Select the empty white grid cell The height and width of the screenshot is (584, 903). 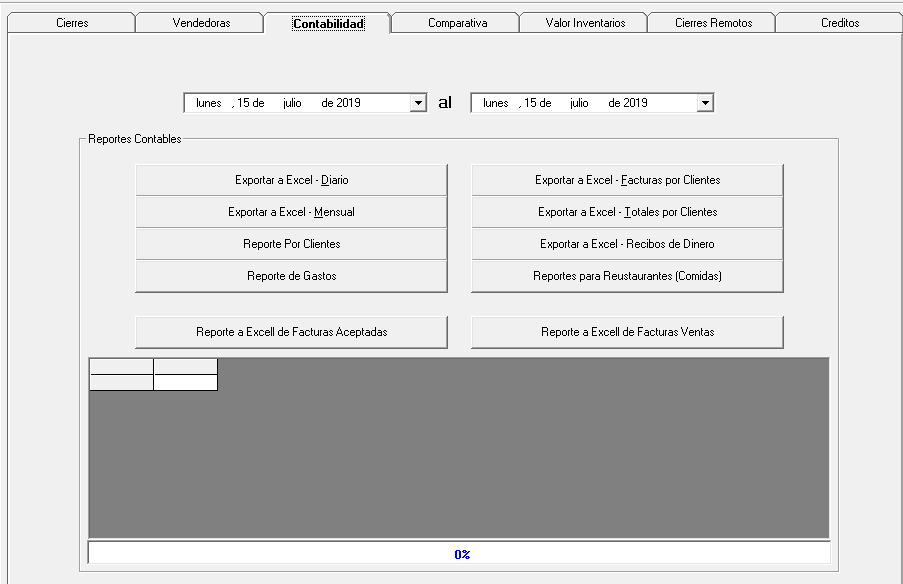pos(185,382)
